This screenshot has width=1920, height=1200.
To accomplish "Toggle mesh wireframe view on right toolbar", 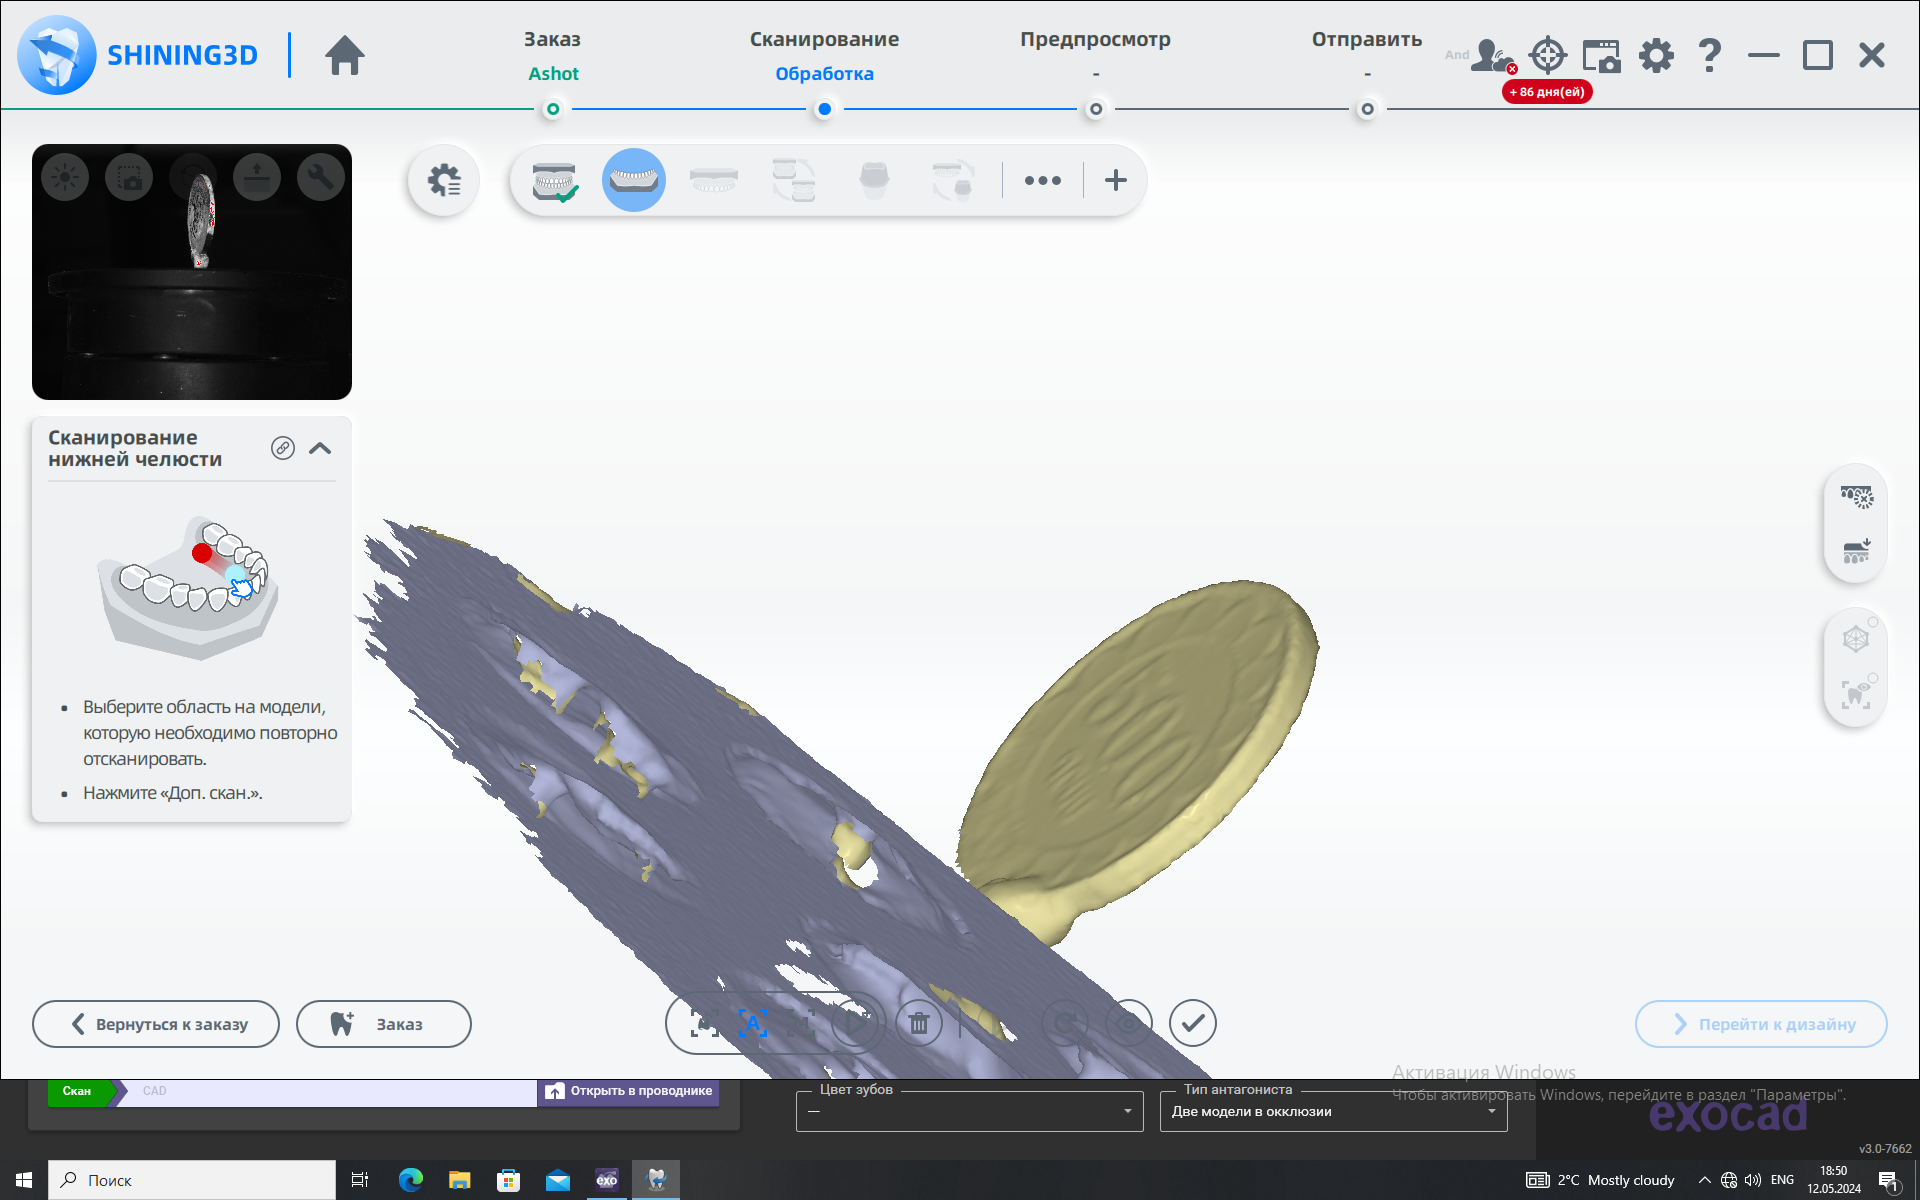I will tap(1857, 638).
